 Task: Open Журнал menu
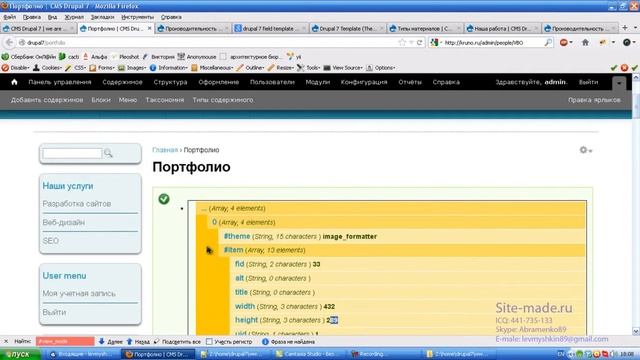pyautogui.click(x=74, y=17)
